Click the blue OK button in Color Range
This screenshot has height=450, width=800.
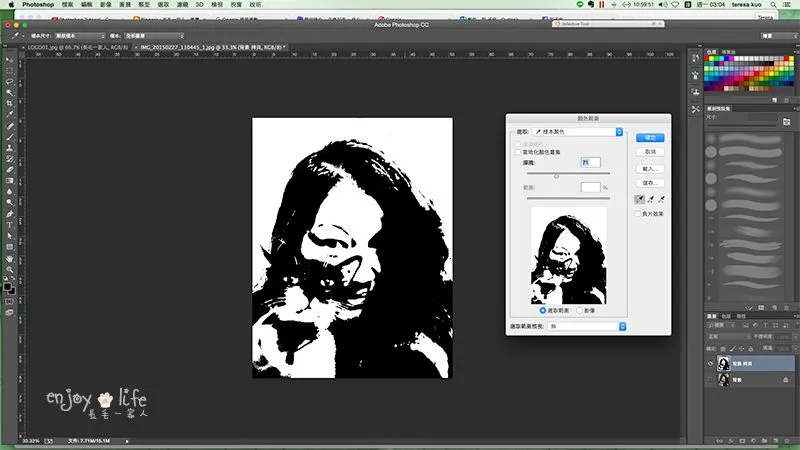pyautogui.click(x=650, y=138)
